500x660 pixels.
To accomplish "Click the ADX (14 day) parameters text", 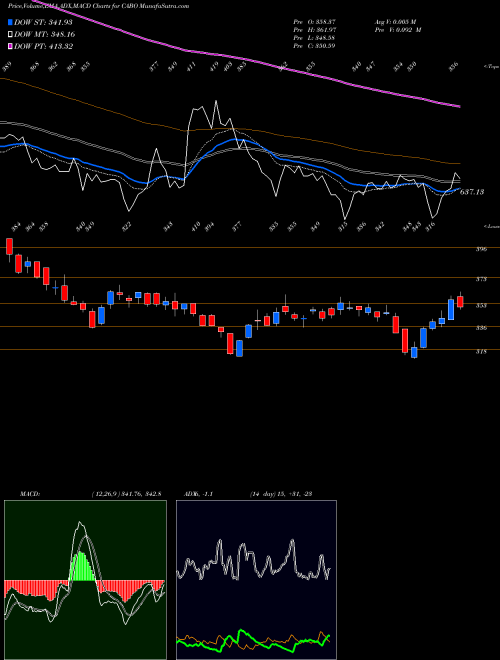I will click(280, 494).
